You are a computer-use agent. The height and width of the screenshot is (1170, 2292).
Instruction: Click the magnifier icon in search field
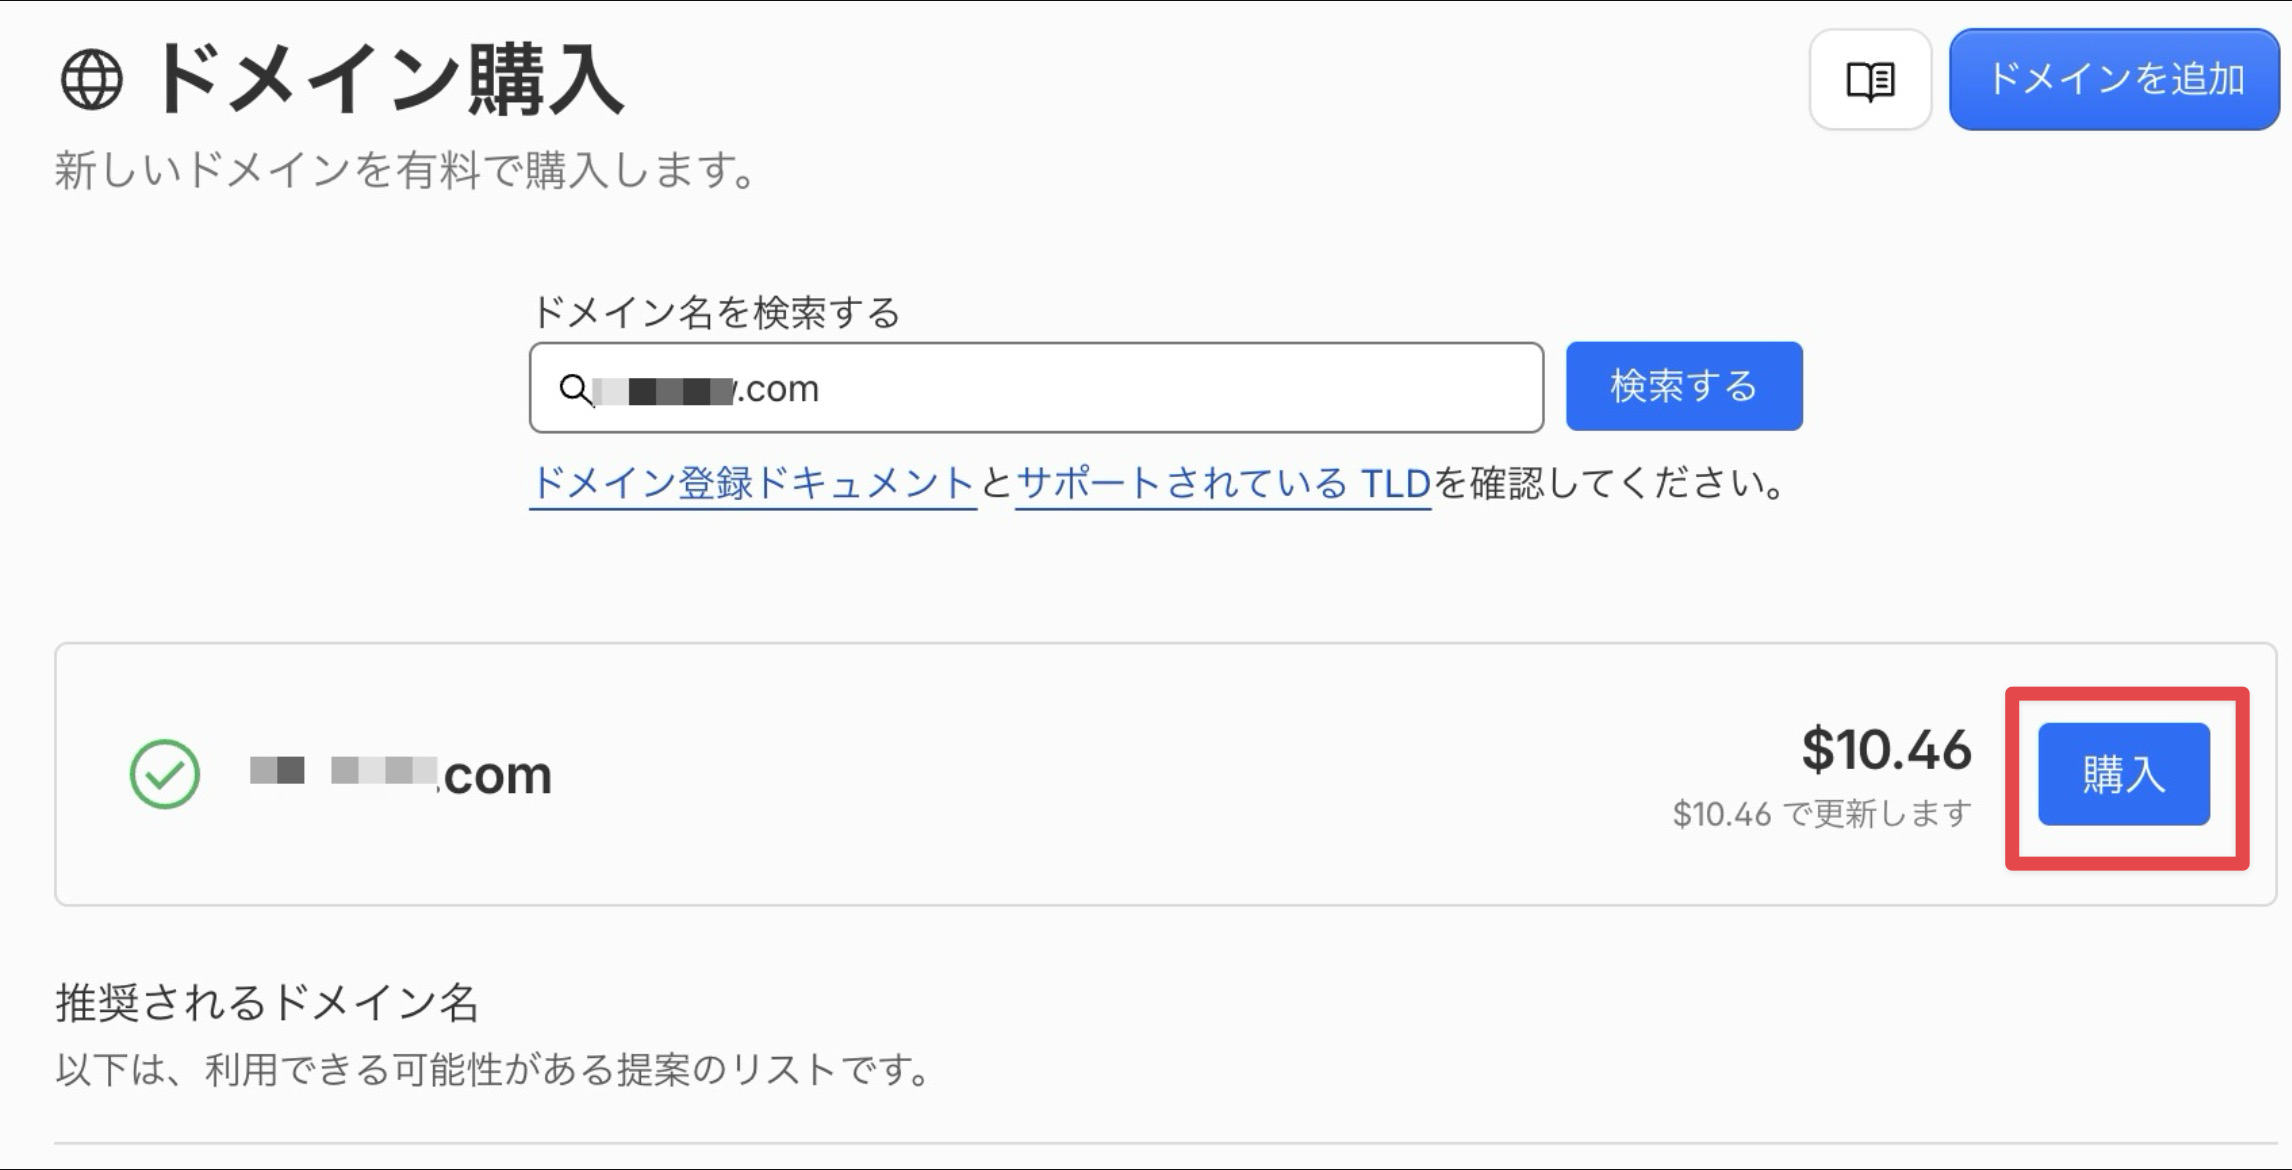click(x=575, y=389)
